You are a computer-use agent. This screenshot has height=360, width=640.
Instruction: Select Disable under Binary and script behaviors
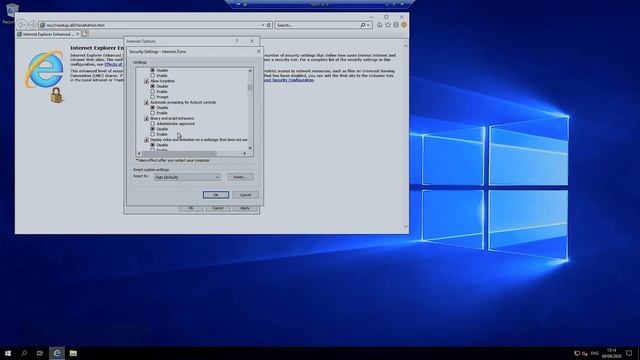(152, 129)
